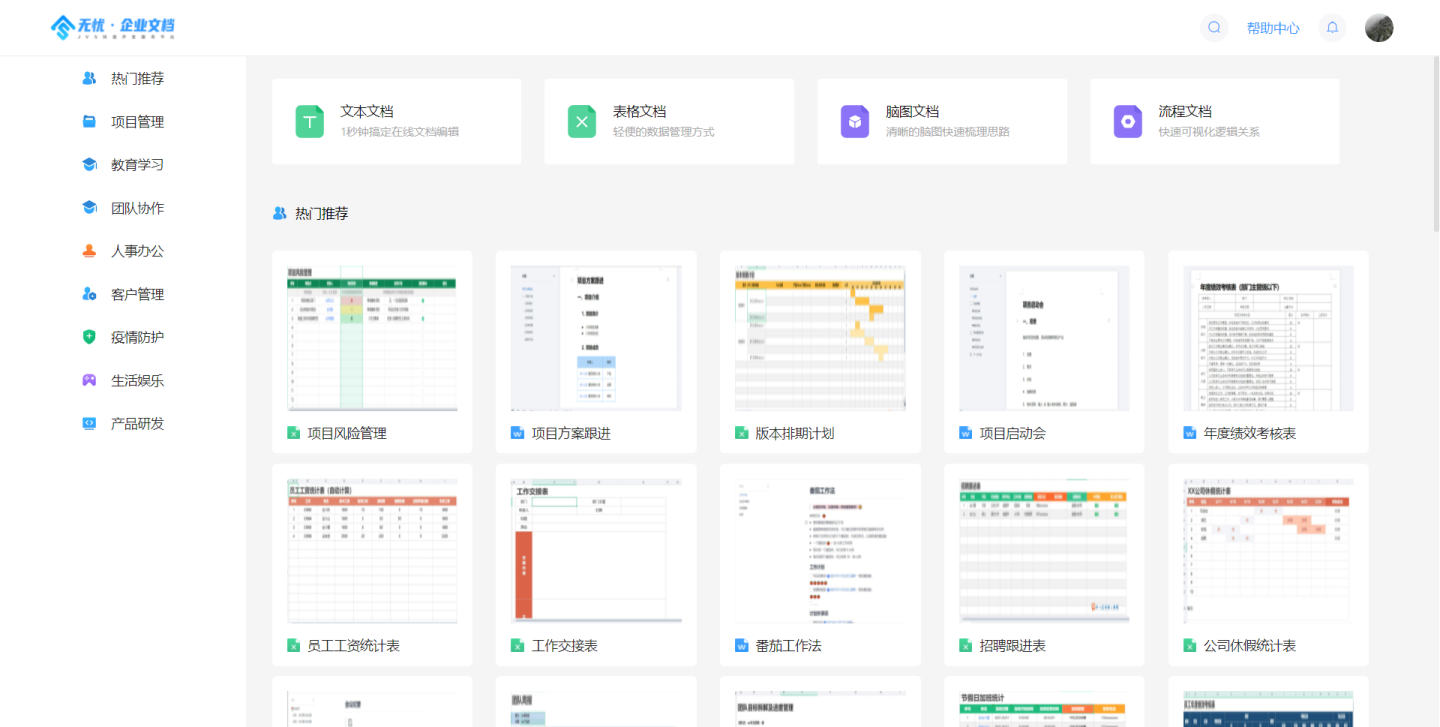Click the 版本排期计划 title text
Screen dimensions: 1440x727
pyautogui.click(x=795, y=433)
